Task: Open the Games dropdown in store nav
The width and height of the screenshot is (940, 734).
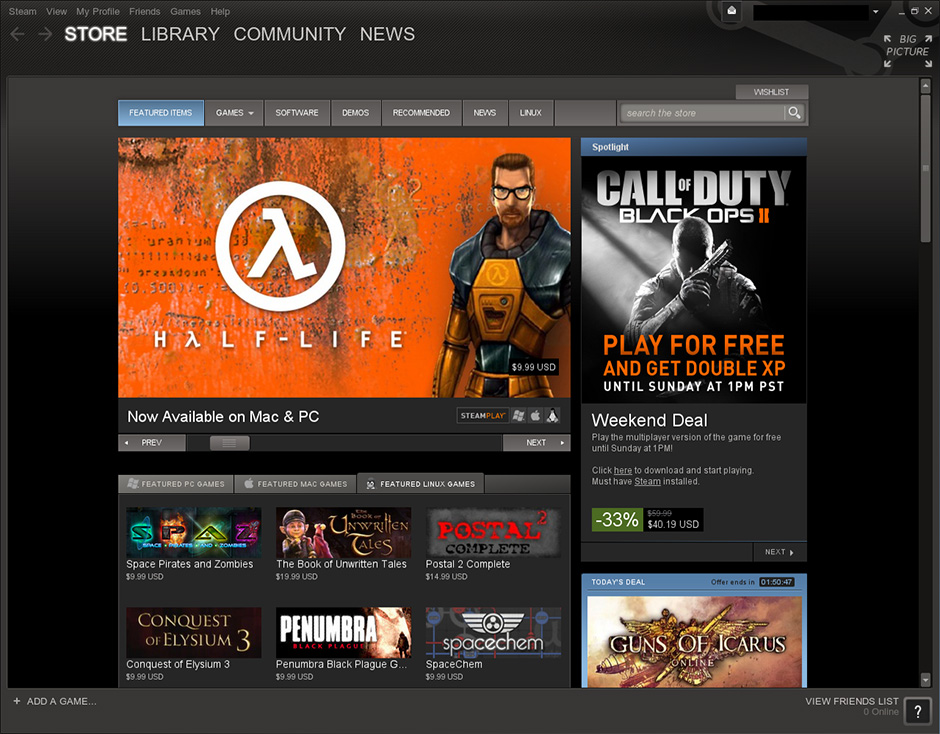Action: pos(234,113)
